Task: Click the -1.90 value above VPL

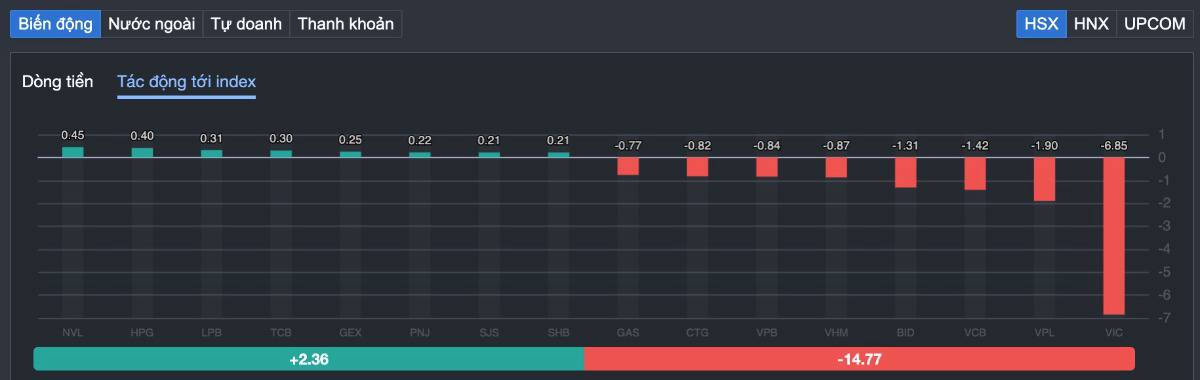Action: click(1045, 146)
